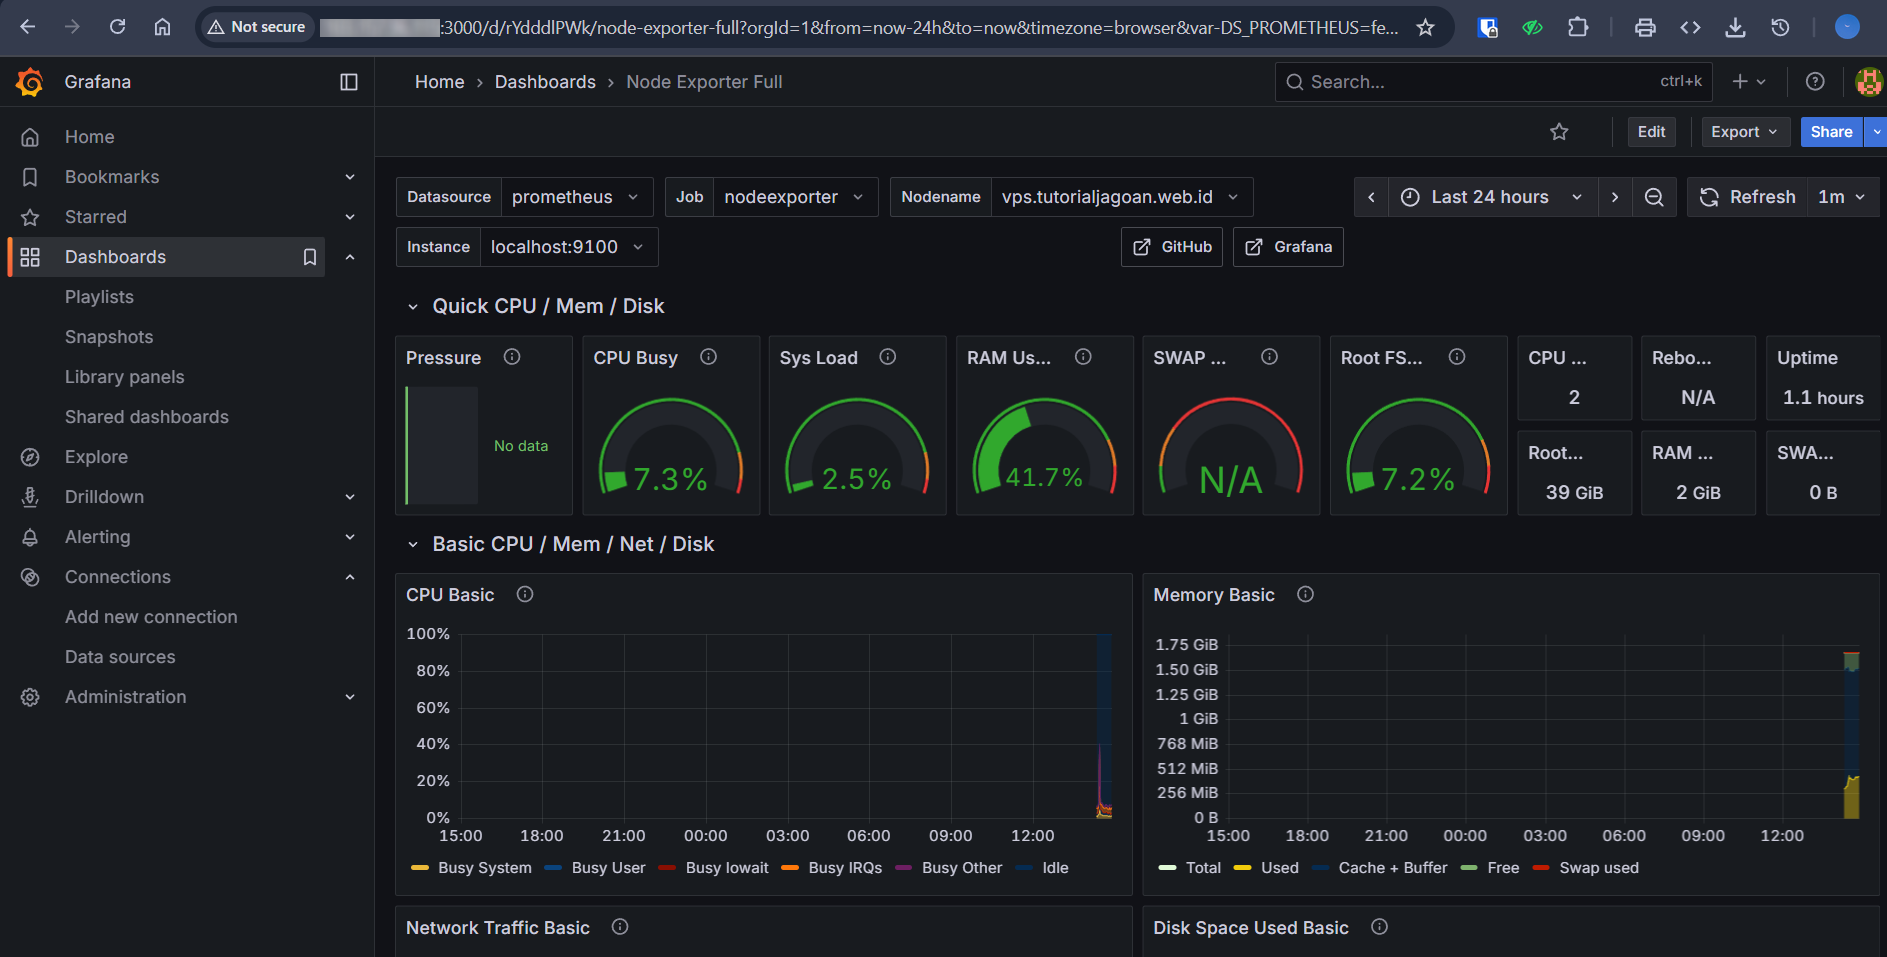1887x957 pixels.
Task: Reload the page with browser refresh icon
Action: pyautogui.click(x=117, y=27)
